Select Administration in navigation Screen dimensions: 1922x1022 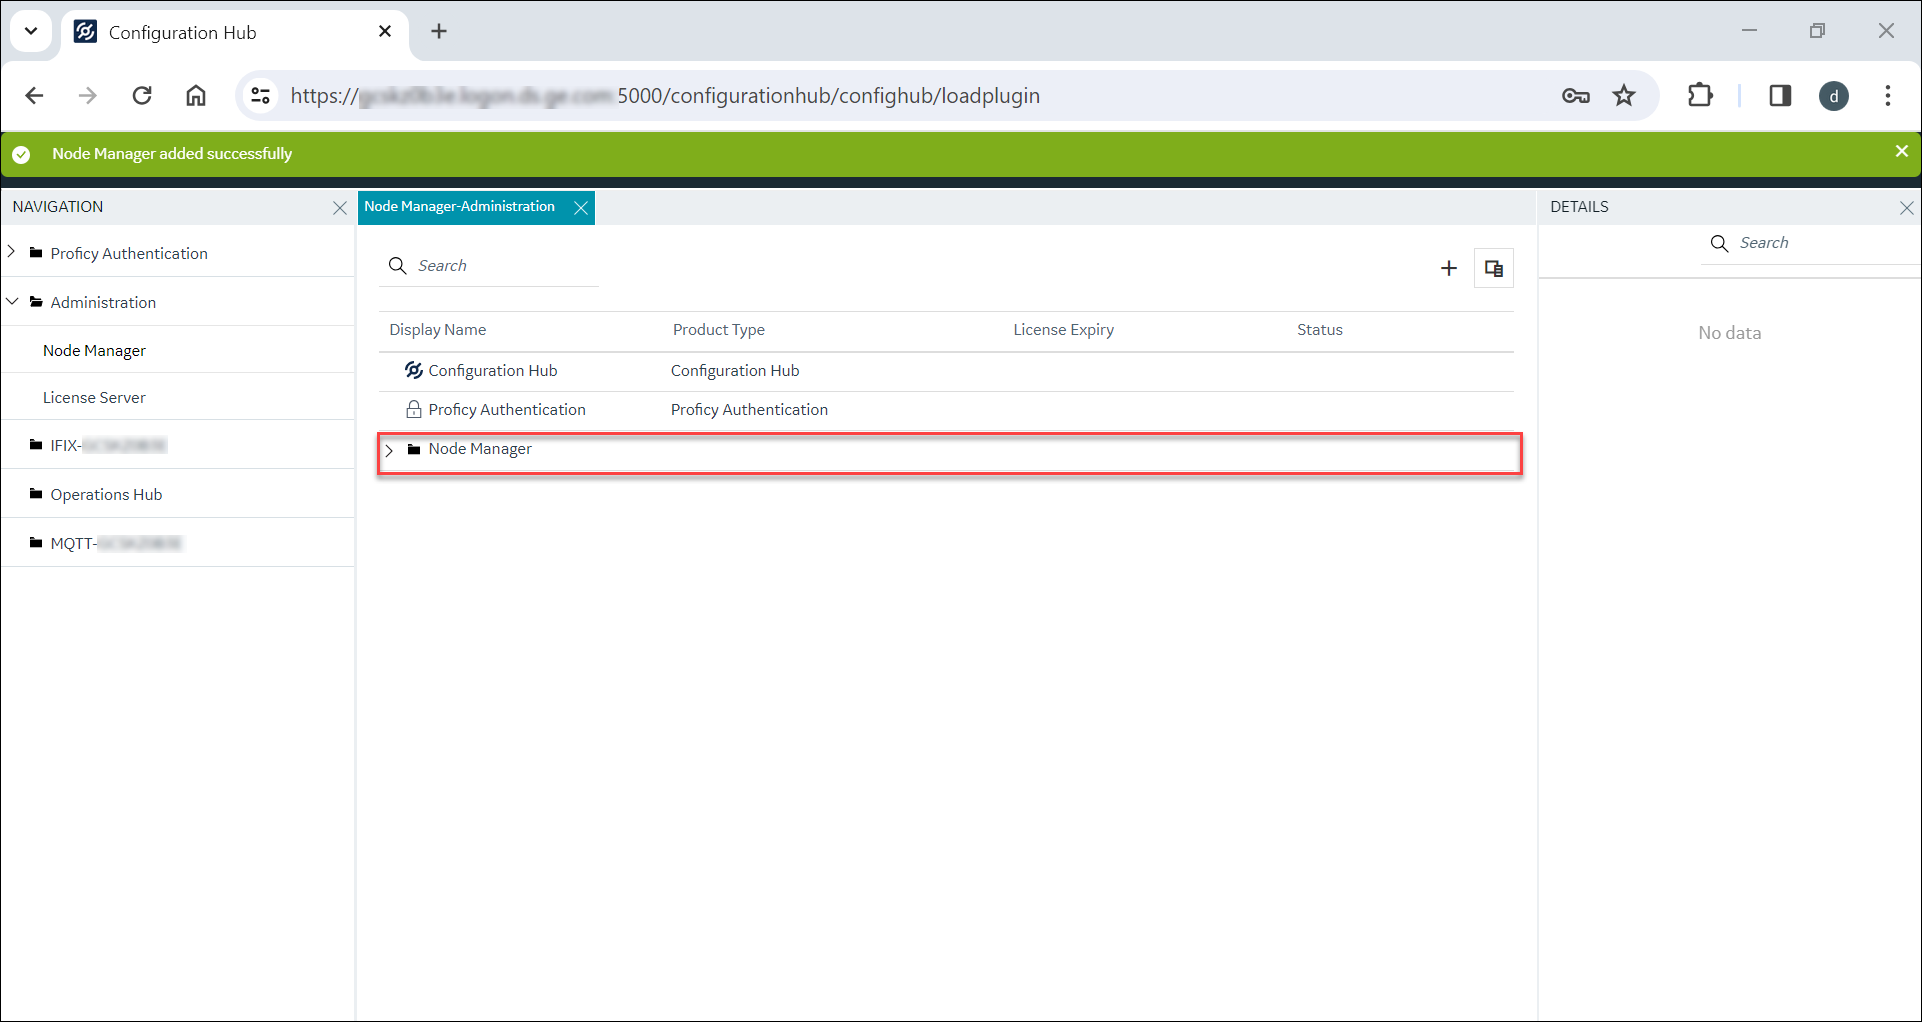tap(103, 302)
